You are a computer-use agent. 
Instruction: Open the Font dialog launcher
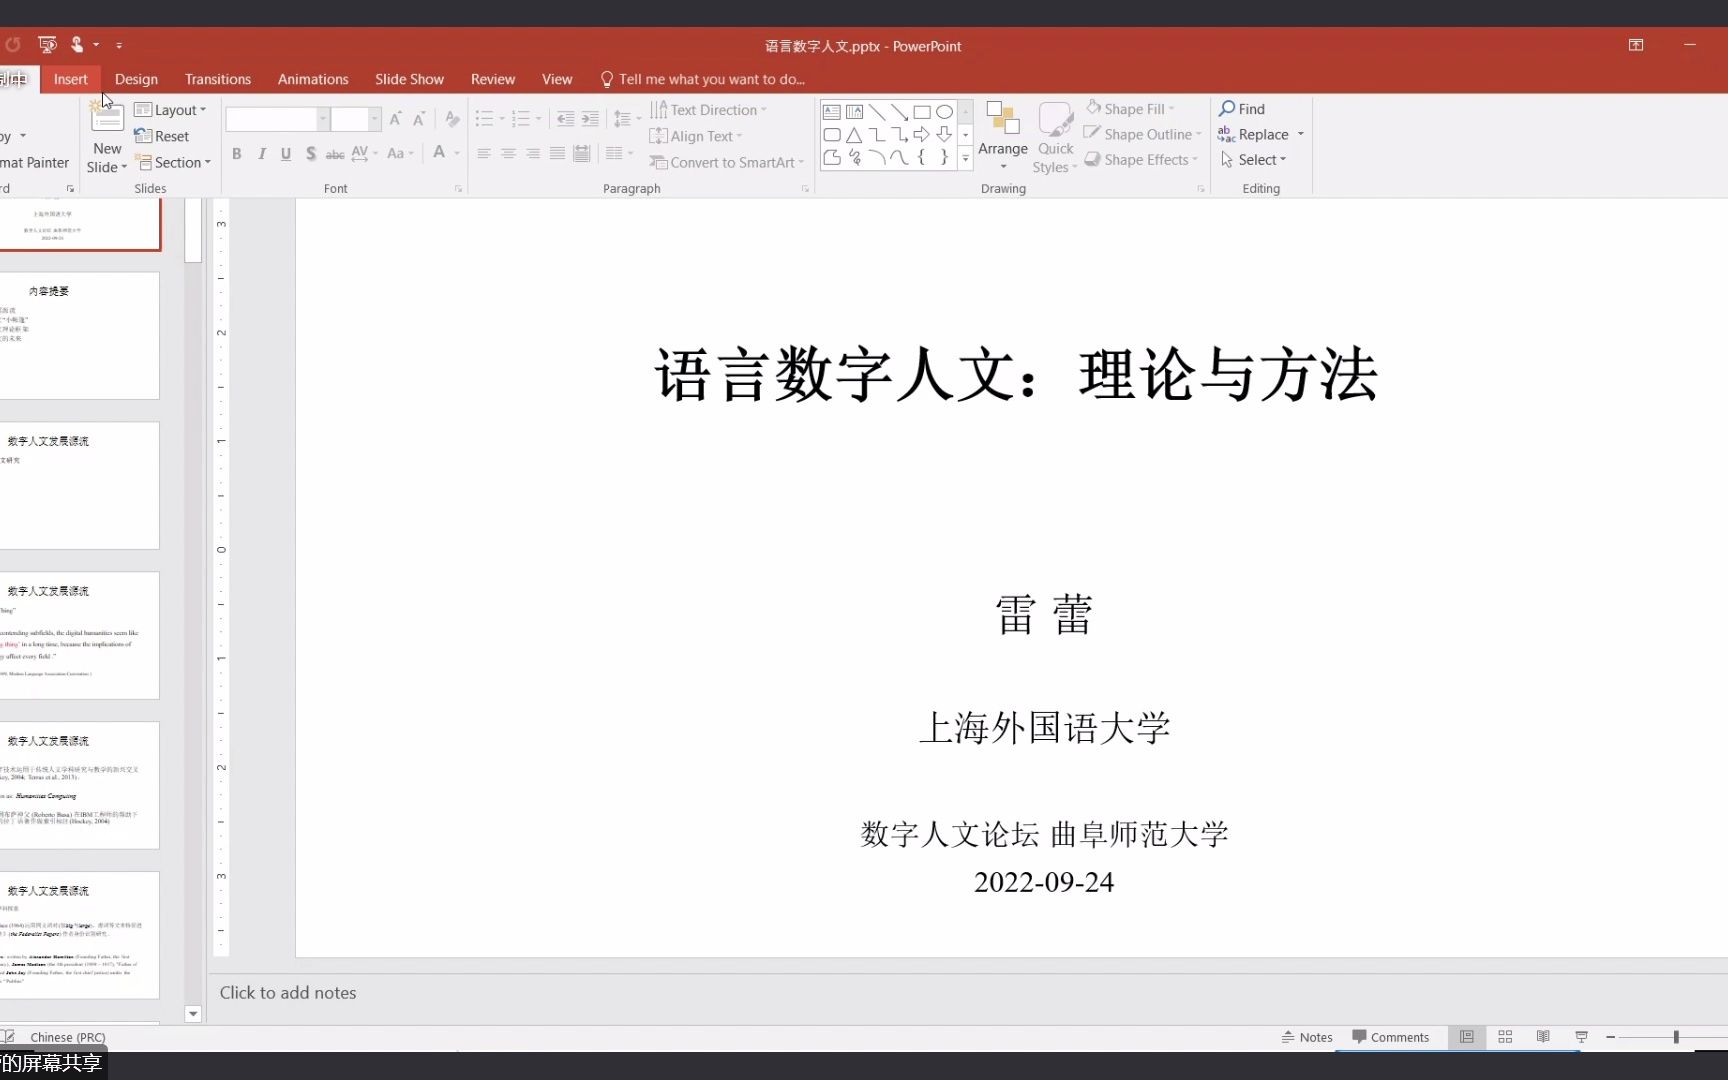458,189
